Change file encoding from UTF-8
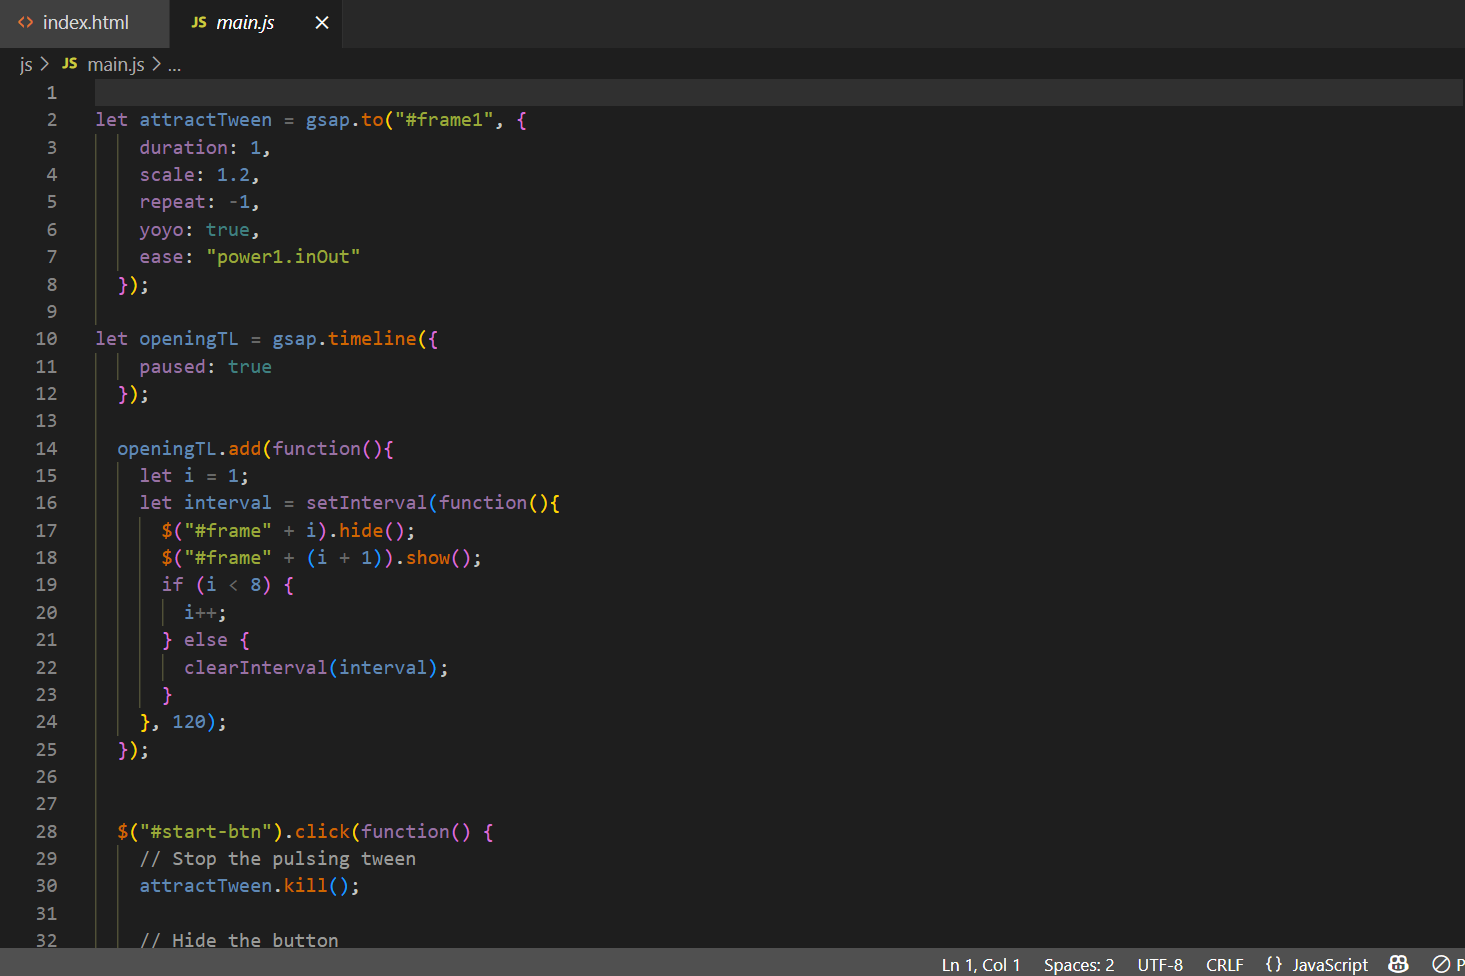Screen dimensions: 1465x976 [x=1159, y=964]
